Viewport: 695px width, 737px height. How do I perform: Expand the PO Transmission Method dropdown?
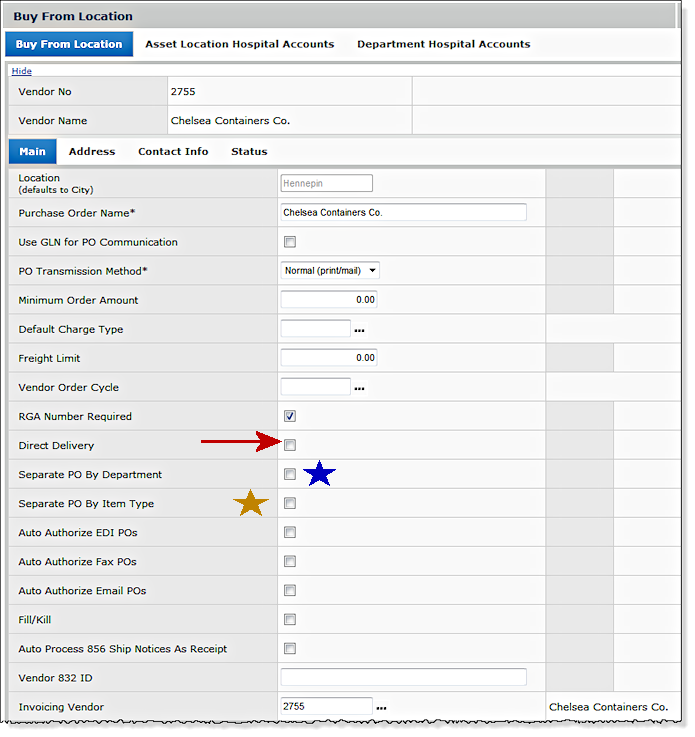tap(331, 271)
